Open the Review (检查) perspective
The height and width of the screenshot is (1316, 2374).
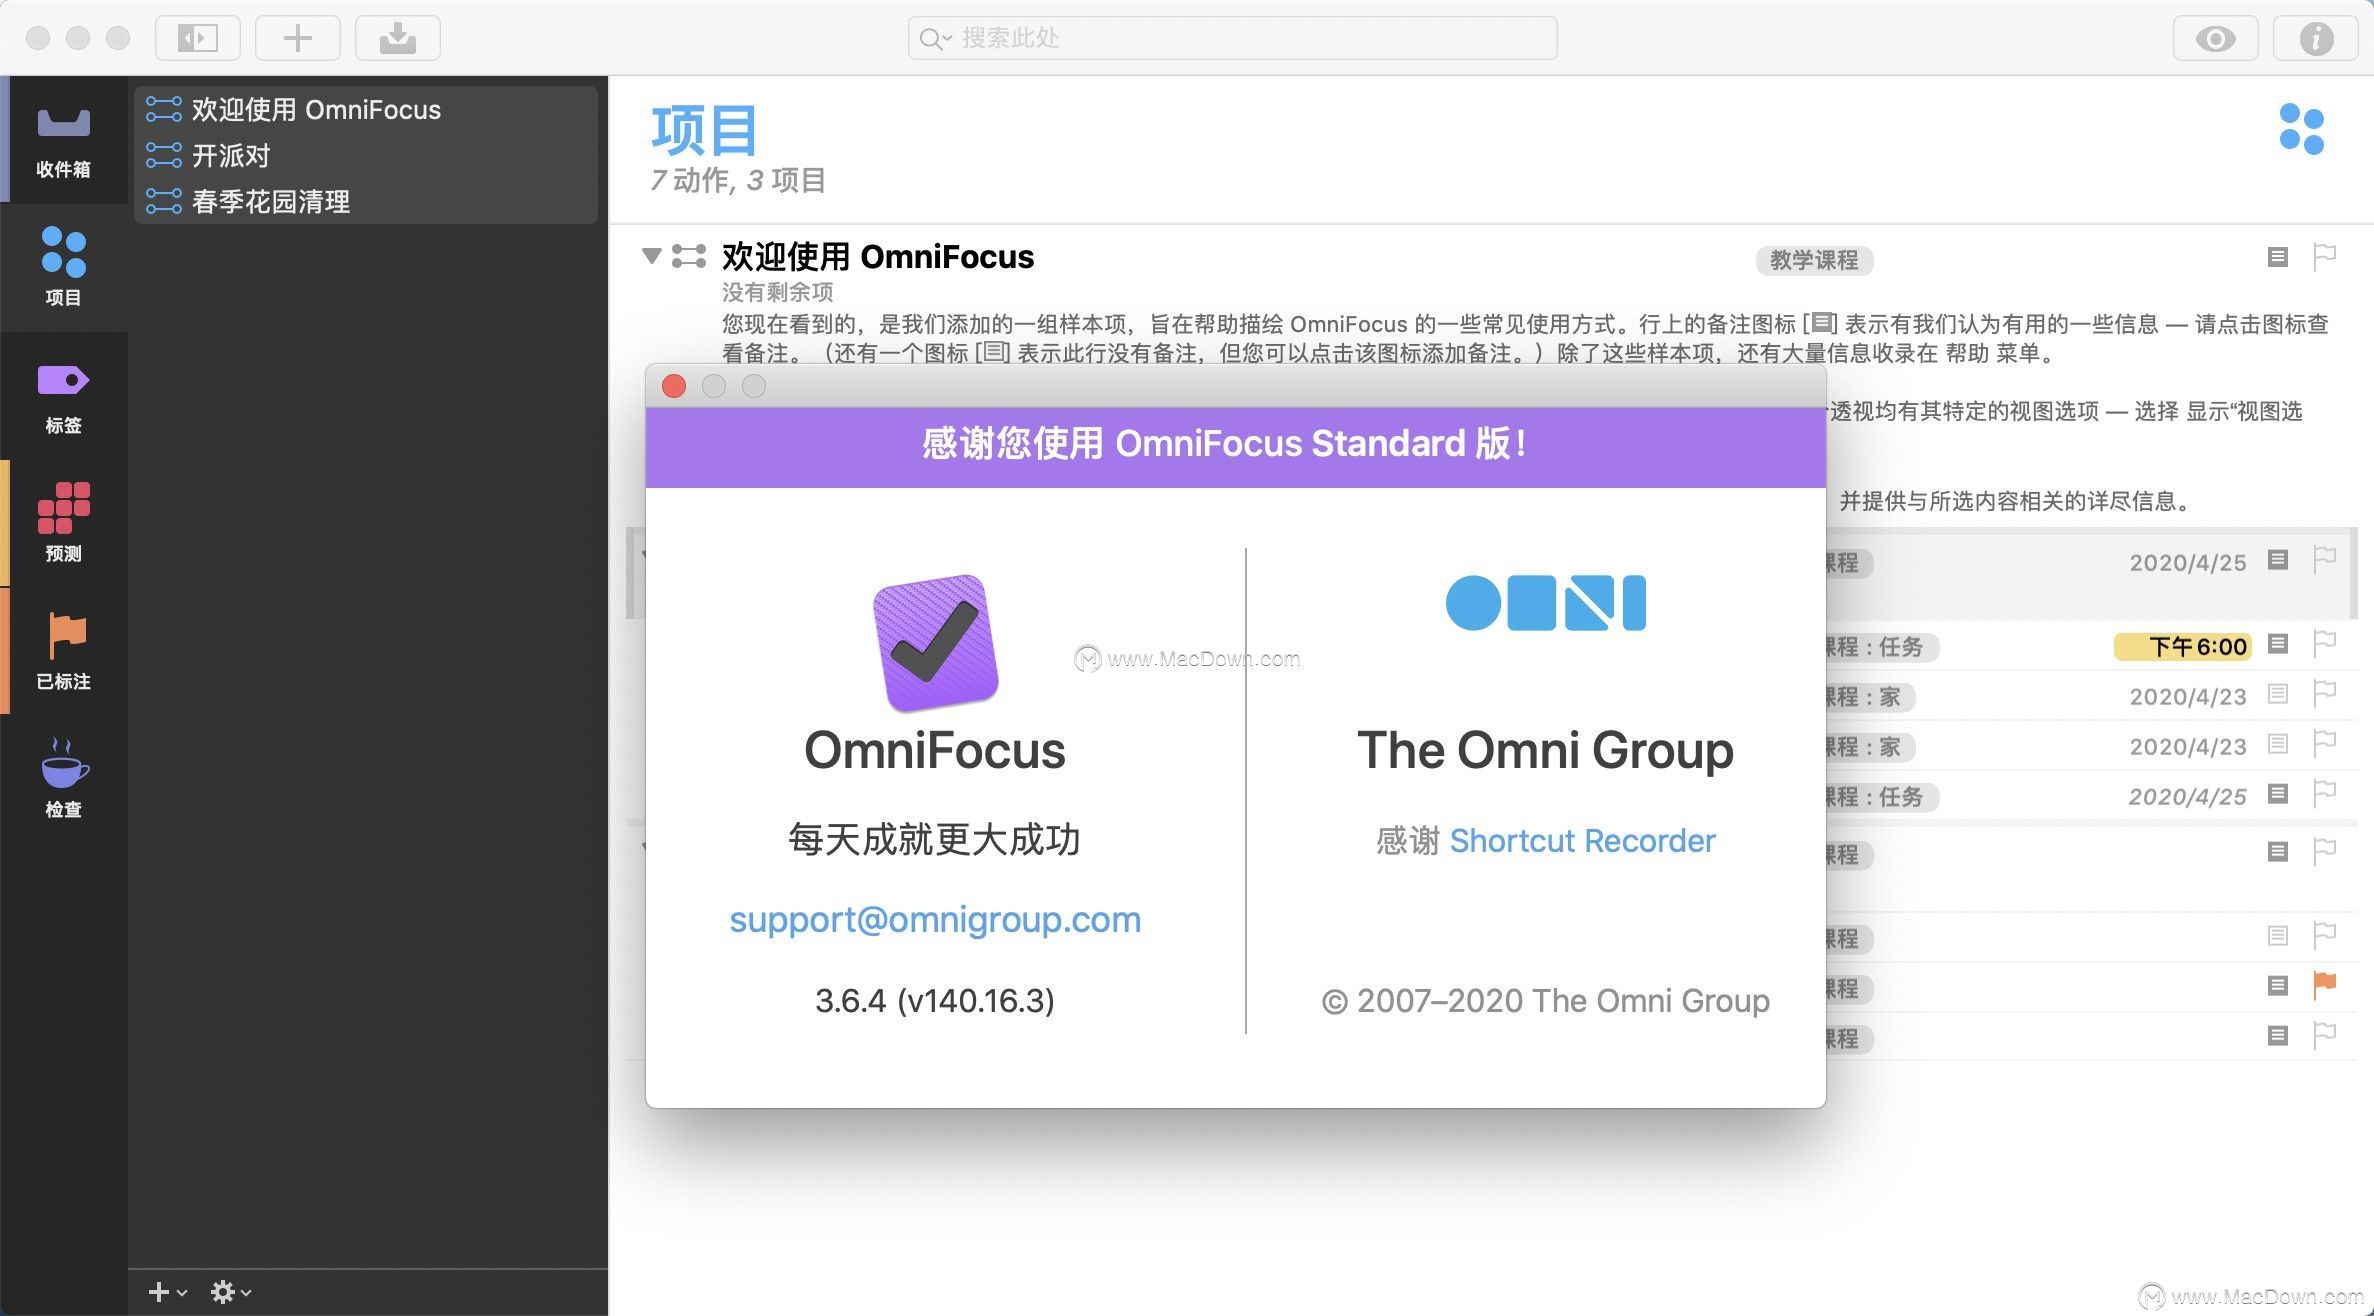click(64, 779)
